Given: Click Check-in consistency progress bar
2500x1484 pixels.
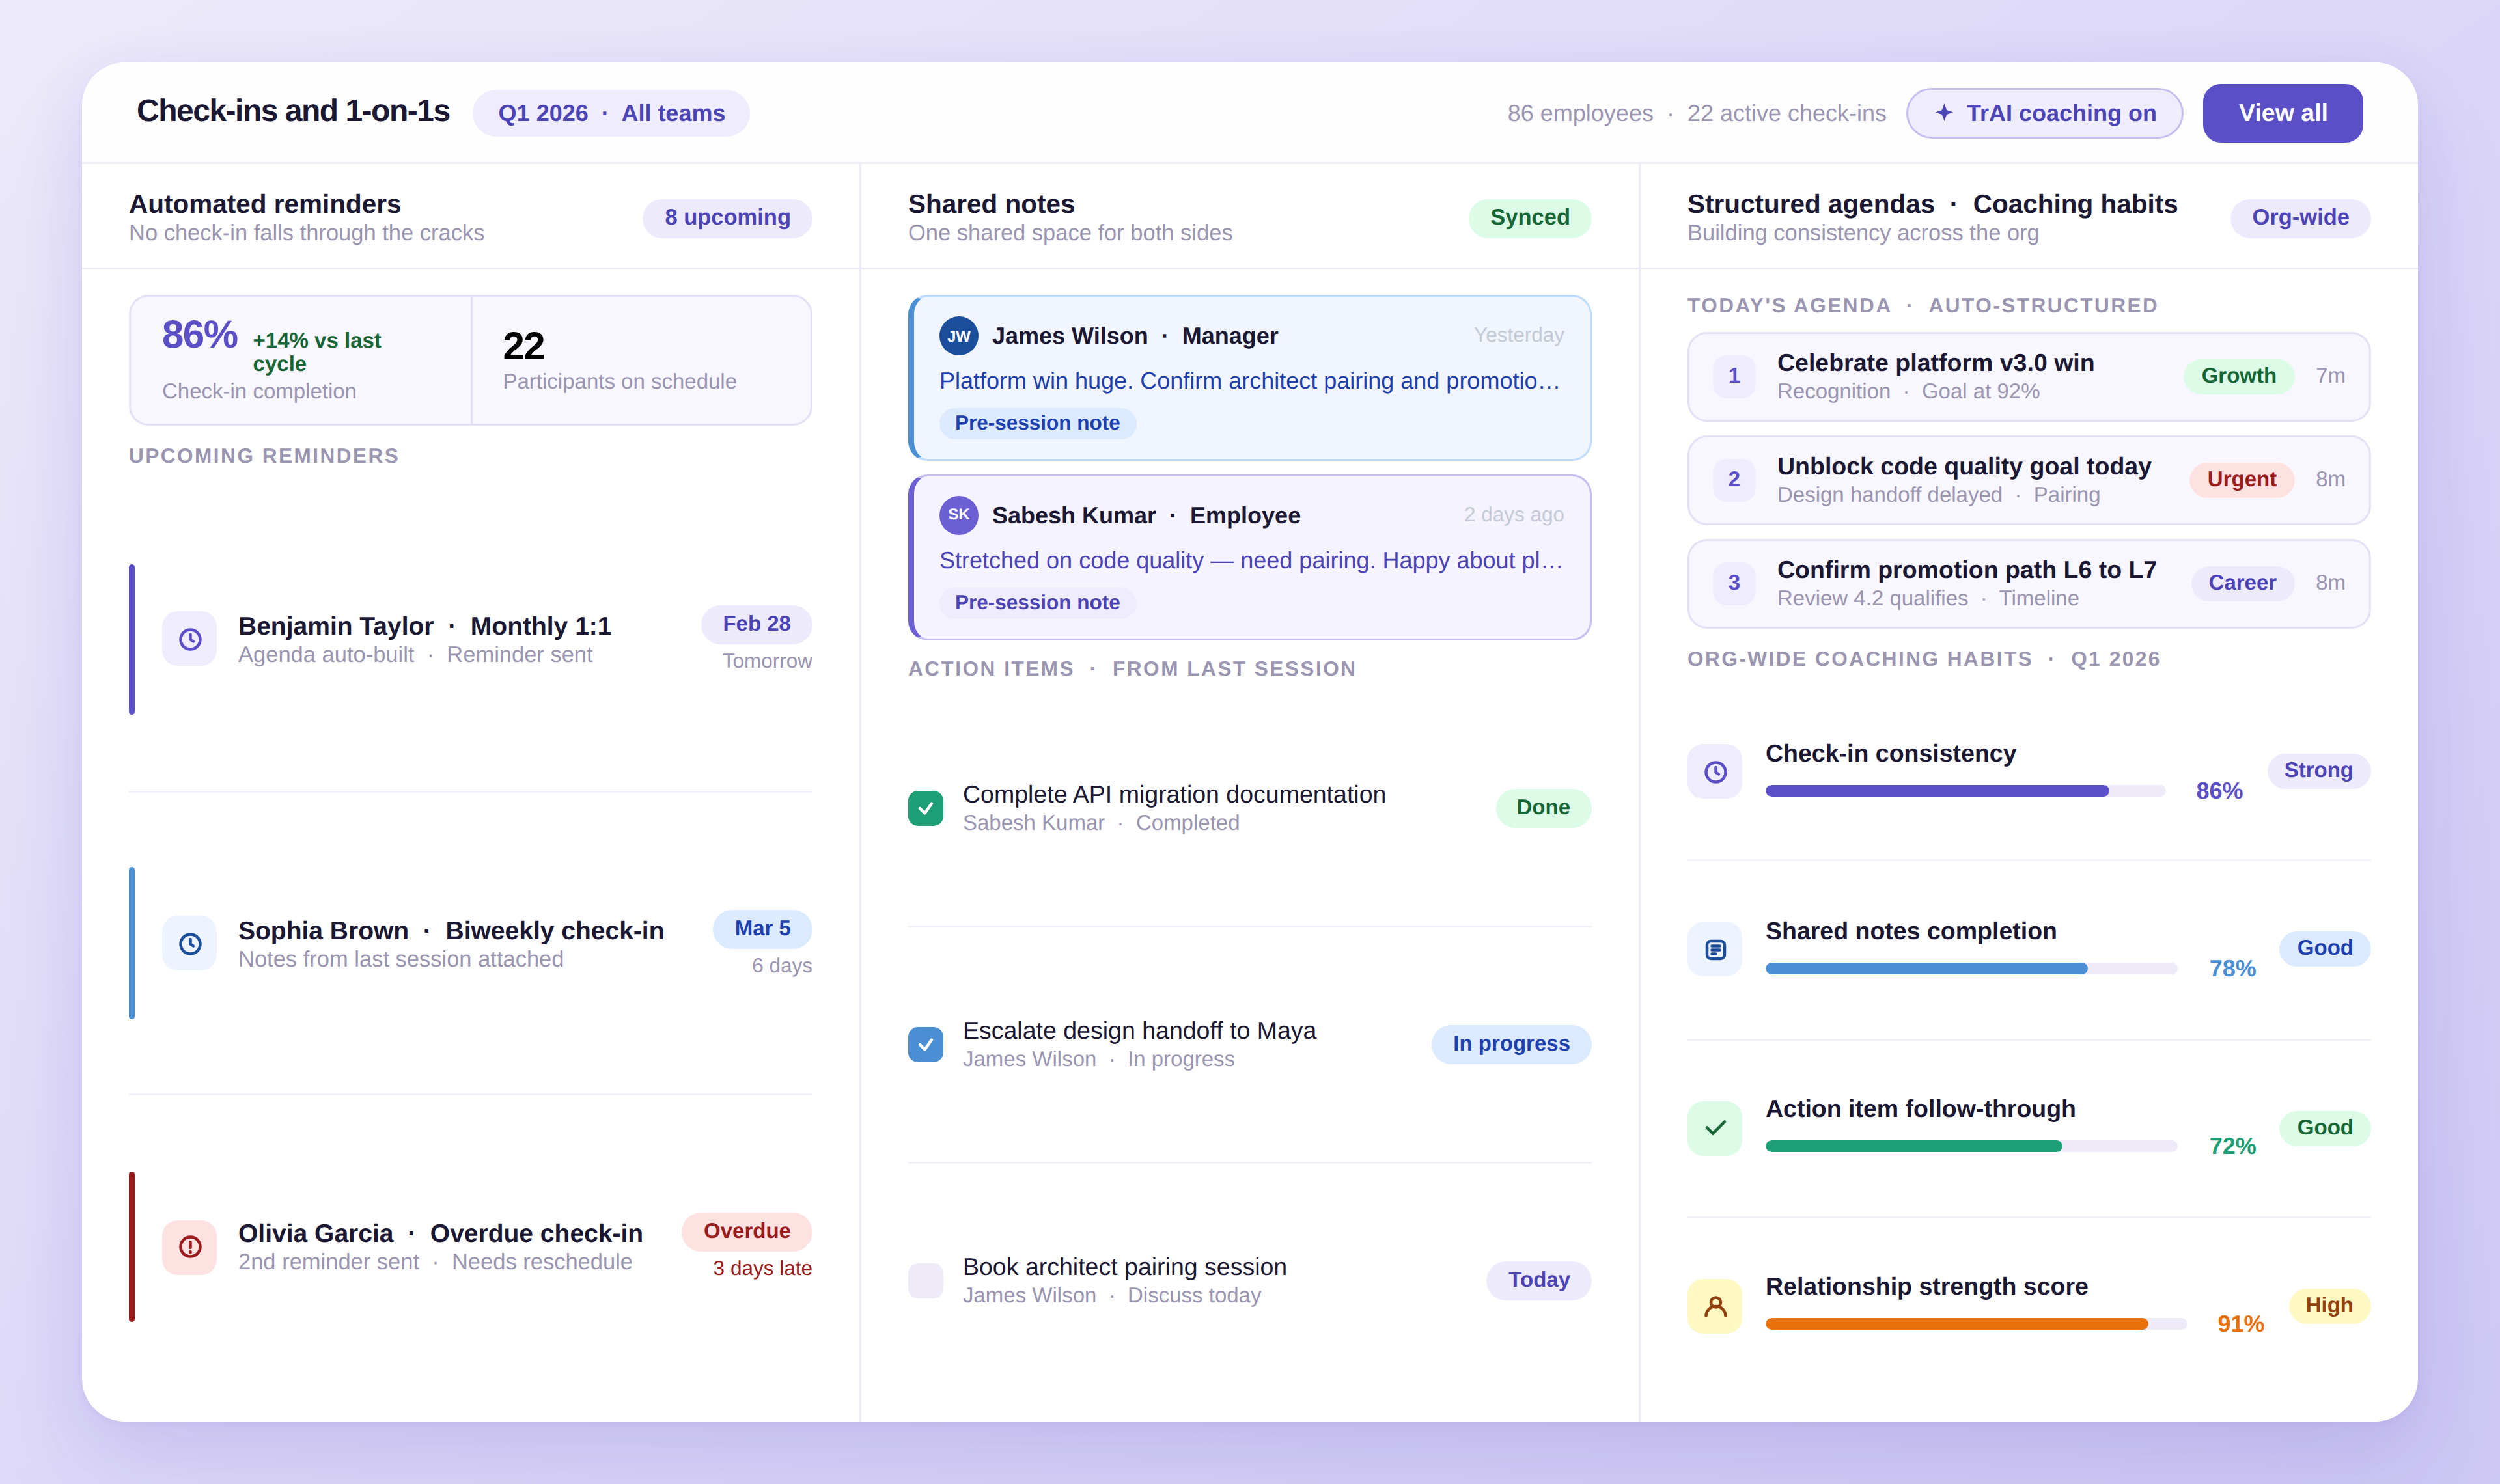Looking at the screenshot, I should (x=1964, y=791).
